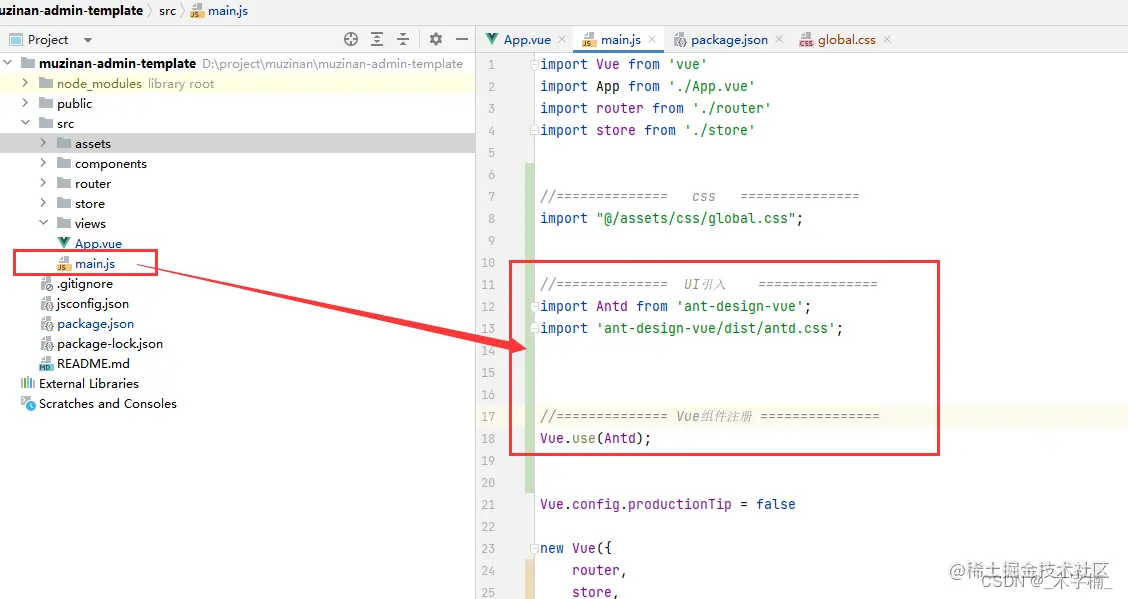Select App.vue in the project tree

[x=98, y=244]
